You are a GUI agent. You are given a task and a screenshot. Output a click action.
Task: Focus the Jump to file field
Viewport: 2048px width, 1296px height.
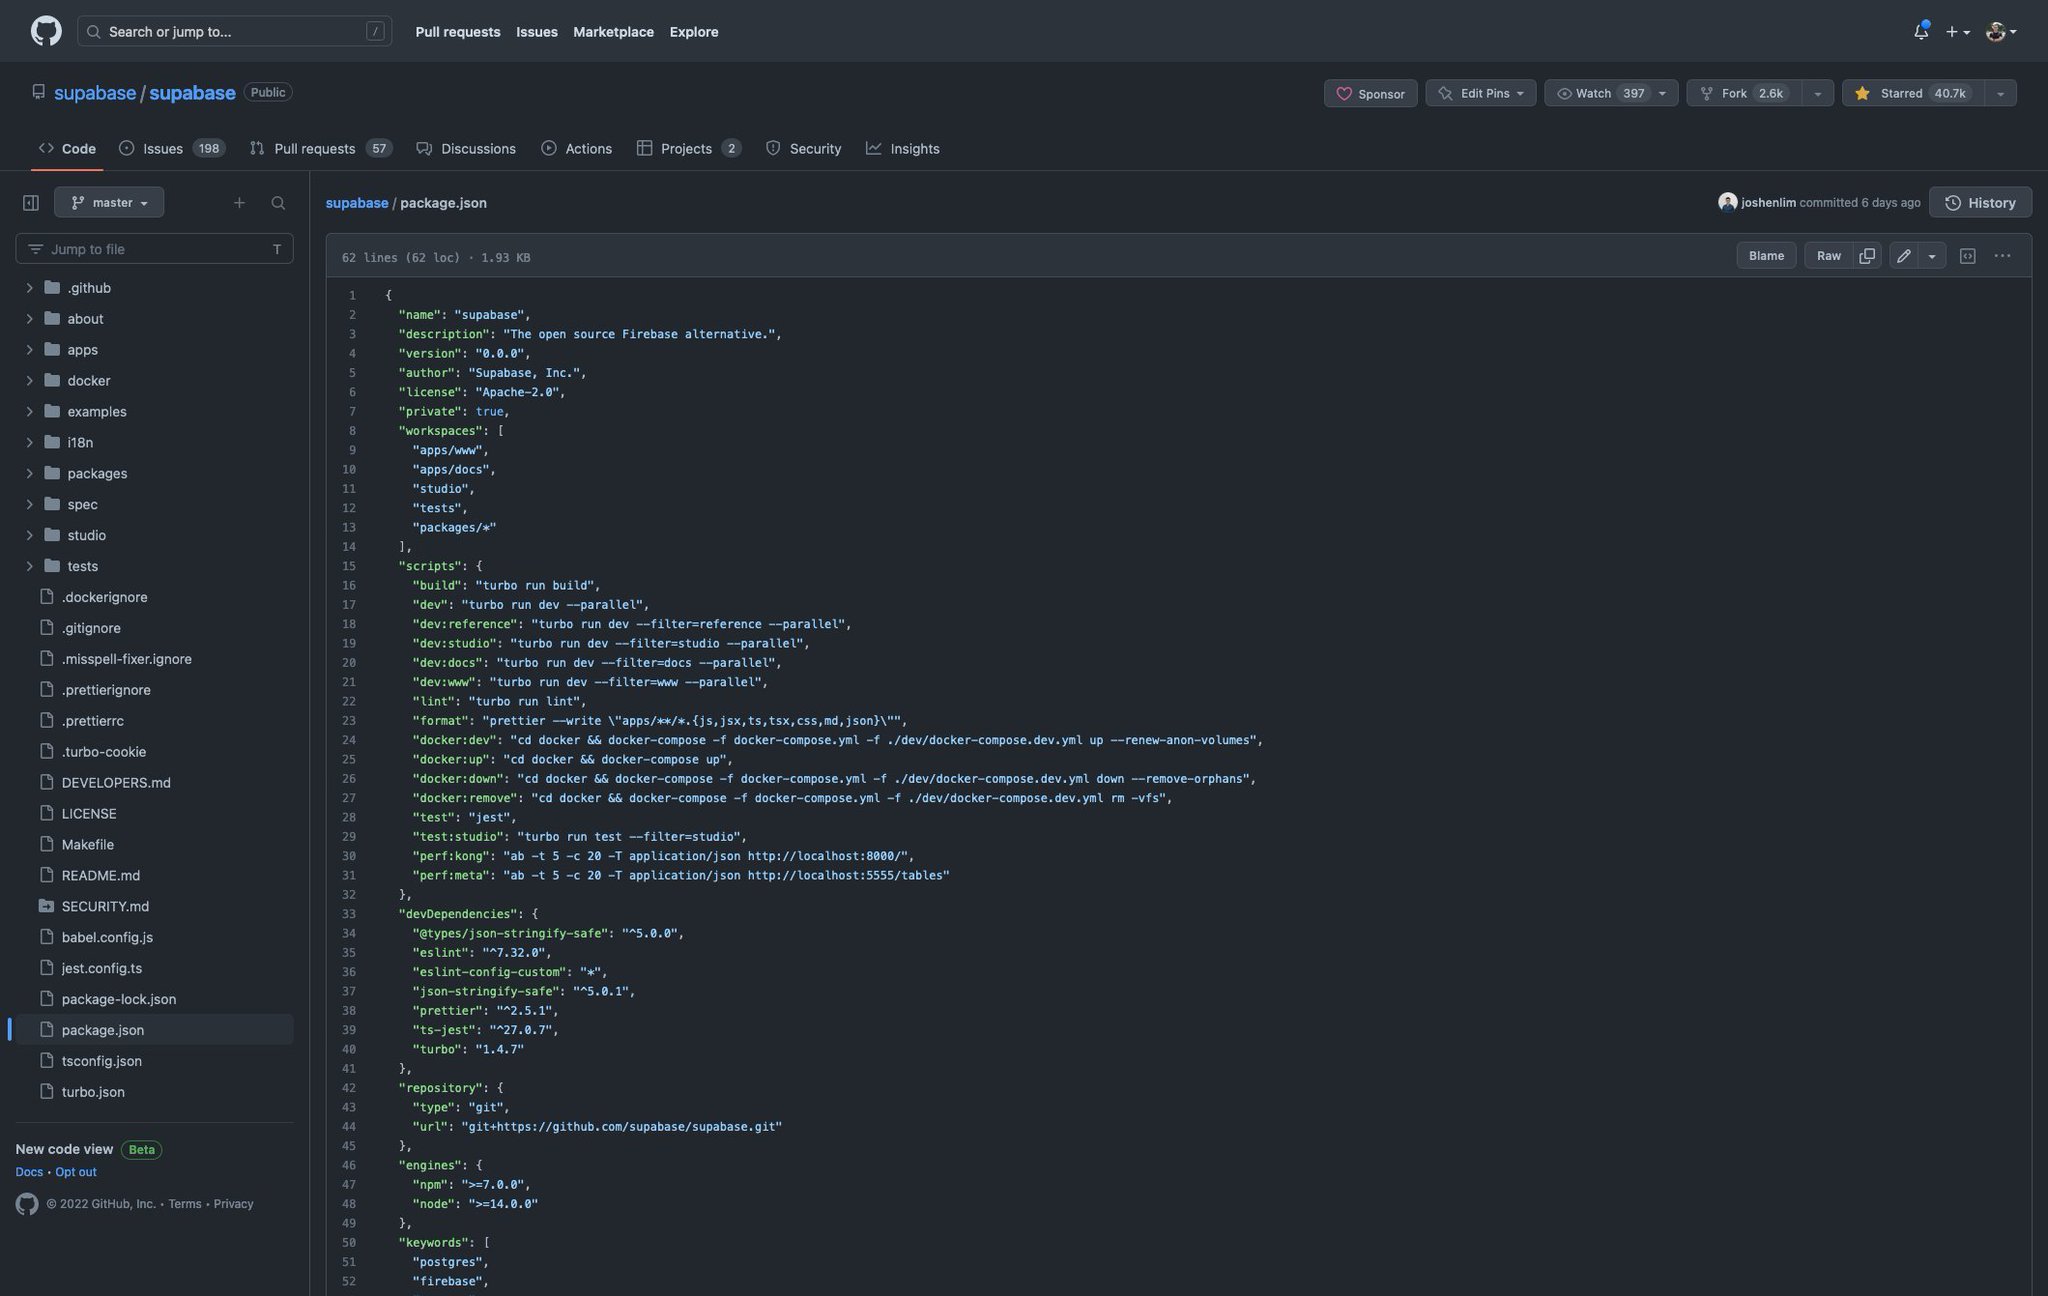(154, 249)
